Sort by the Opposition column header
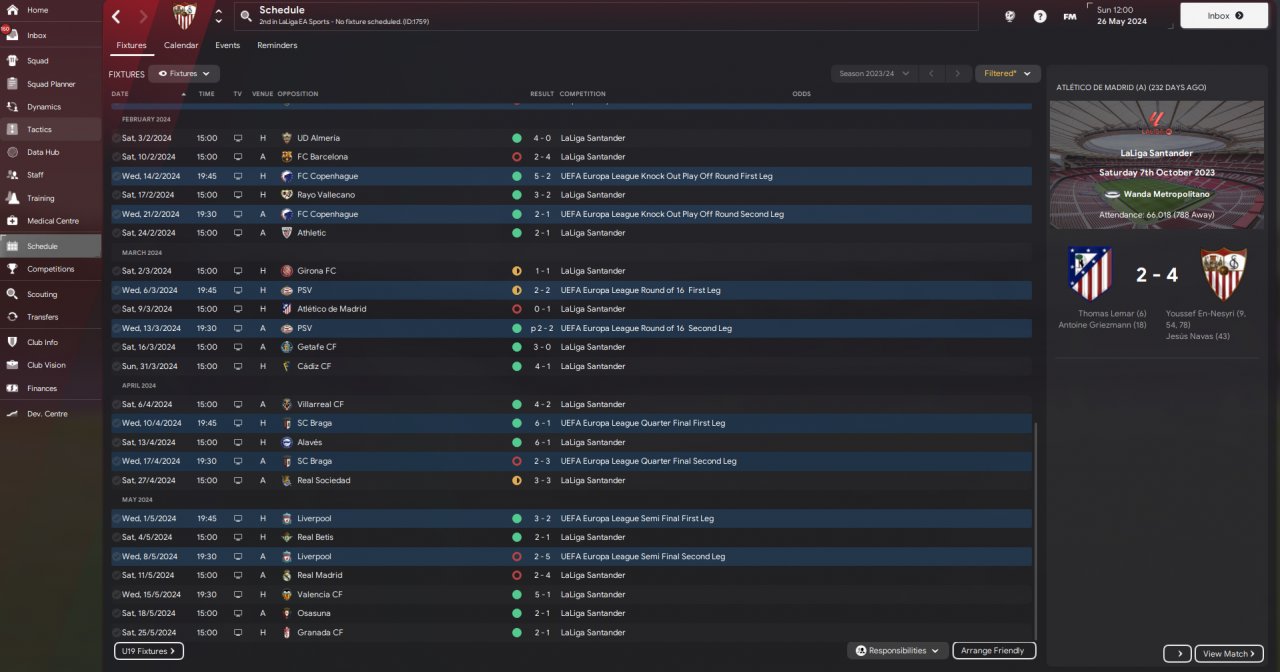 pos(298,94)
